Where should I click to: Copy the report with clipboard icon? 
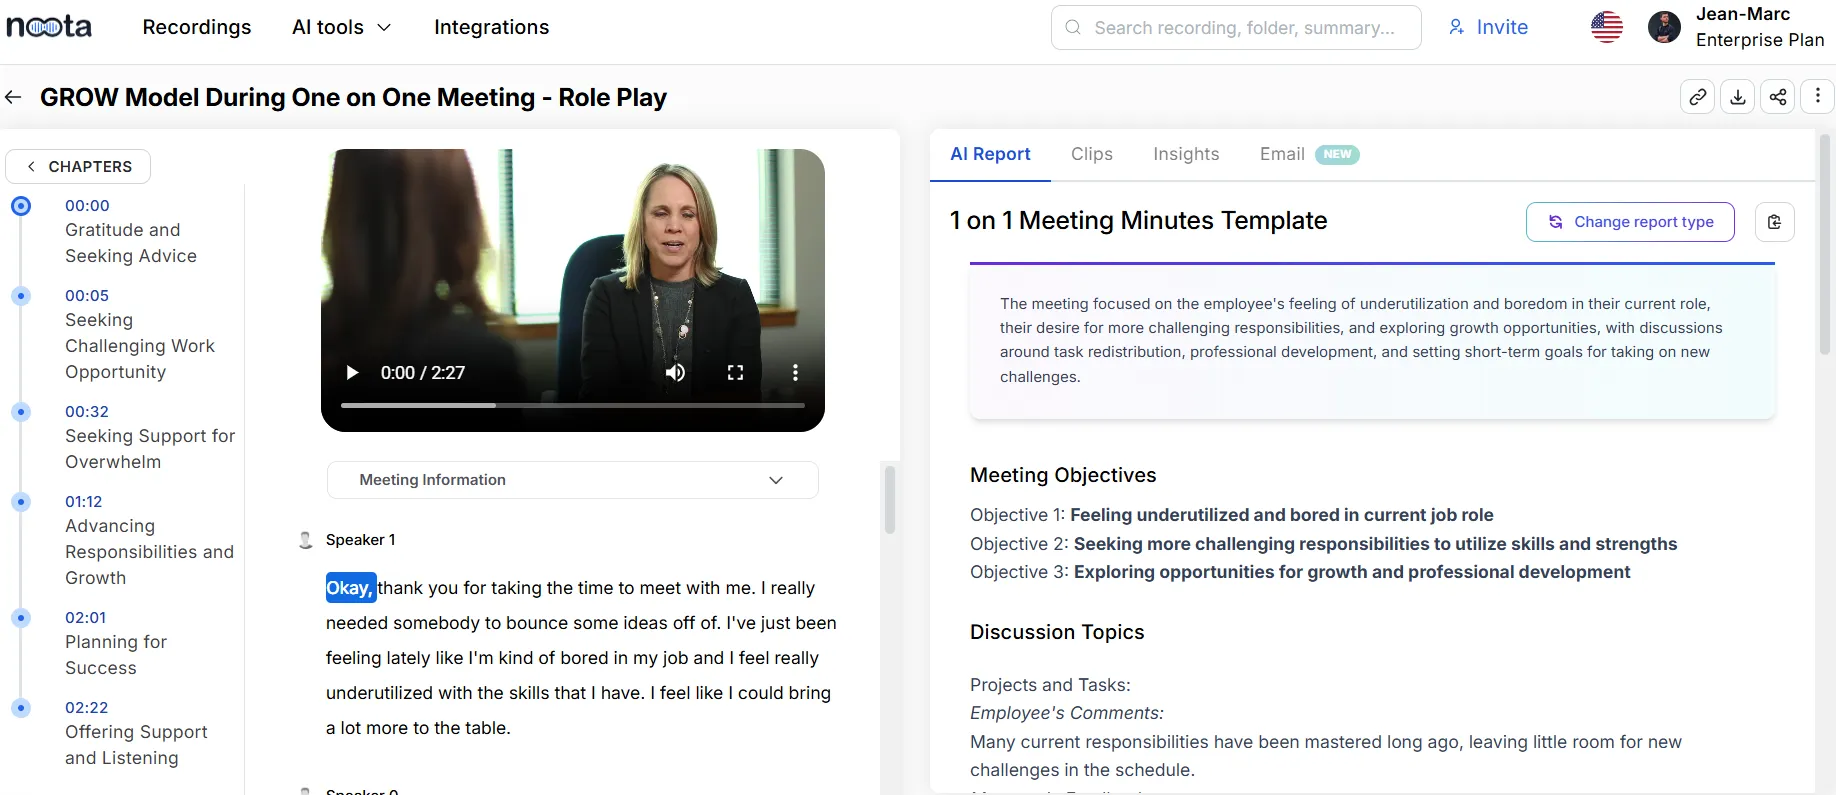(x=1774, y=222)
